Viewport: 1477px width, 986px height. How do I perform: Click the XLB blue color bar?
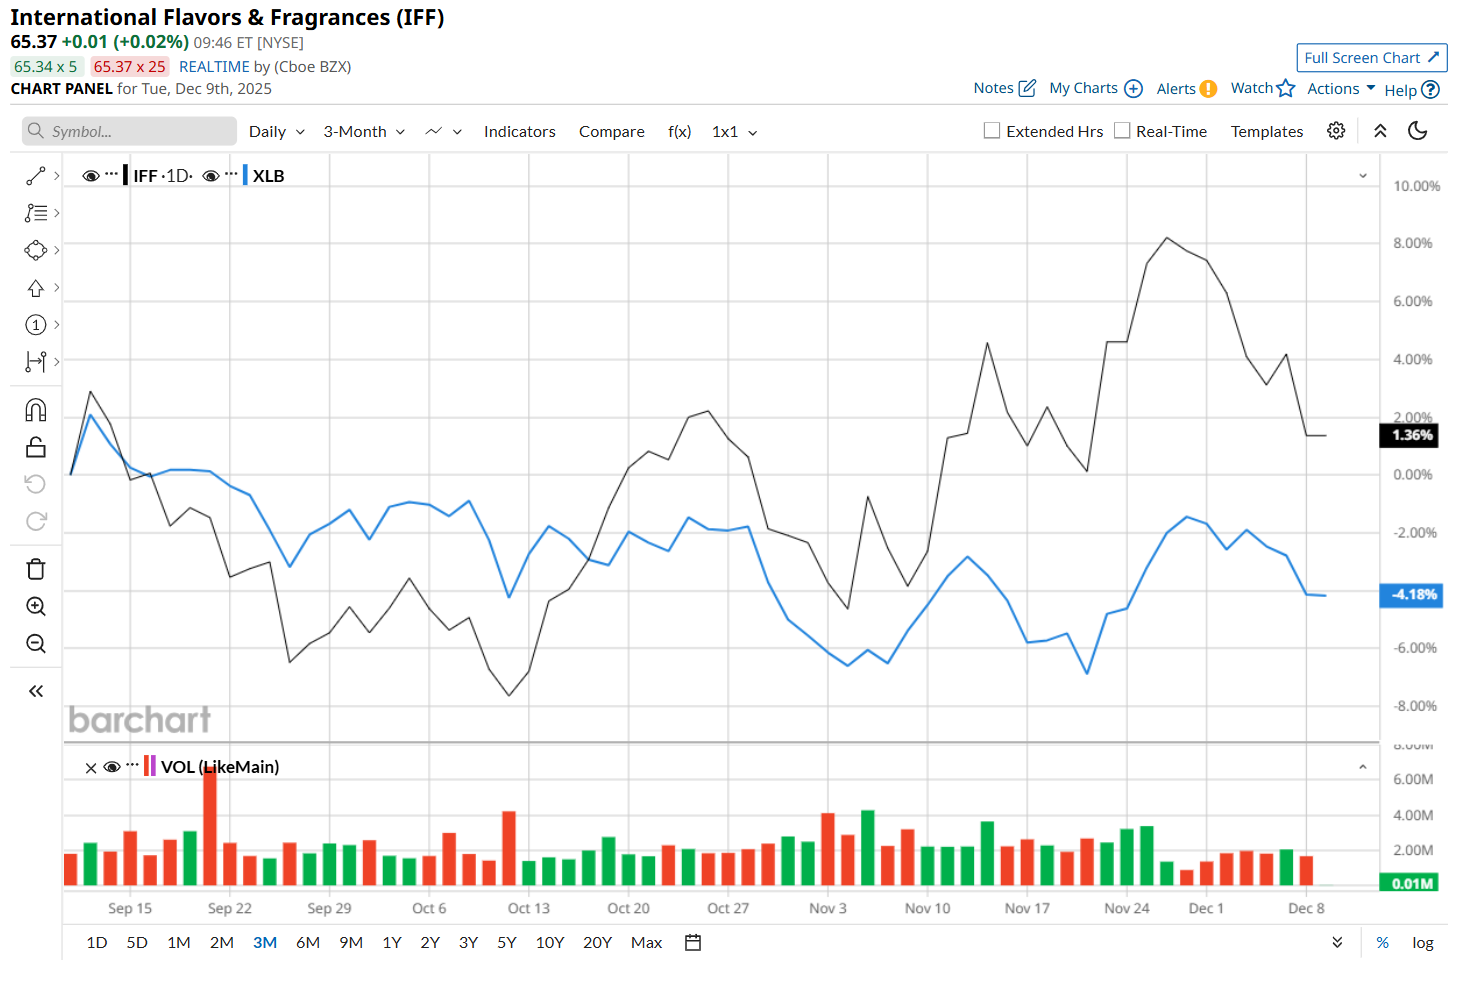tap(245, 175)
